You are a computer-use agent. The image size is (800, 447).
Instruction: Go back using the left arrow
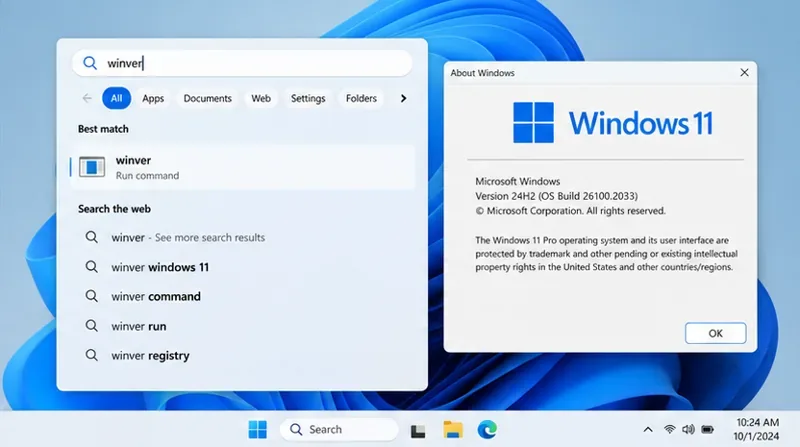coord(87,98)
